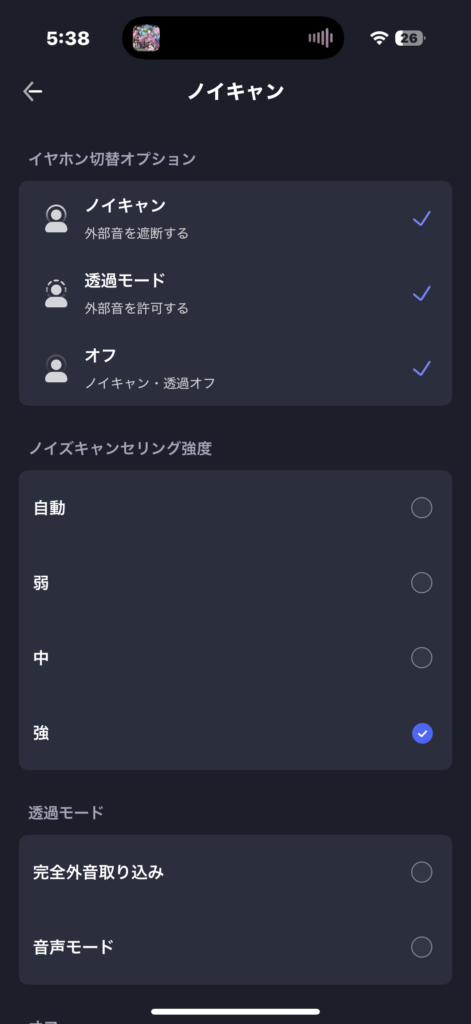Toggle the オフ switching option checkmark

pos(422,369)
